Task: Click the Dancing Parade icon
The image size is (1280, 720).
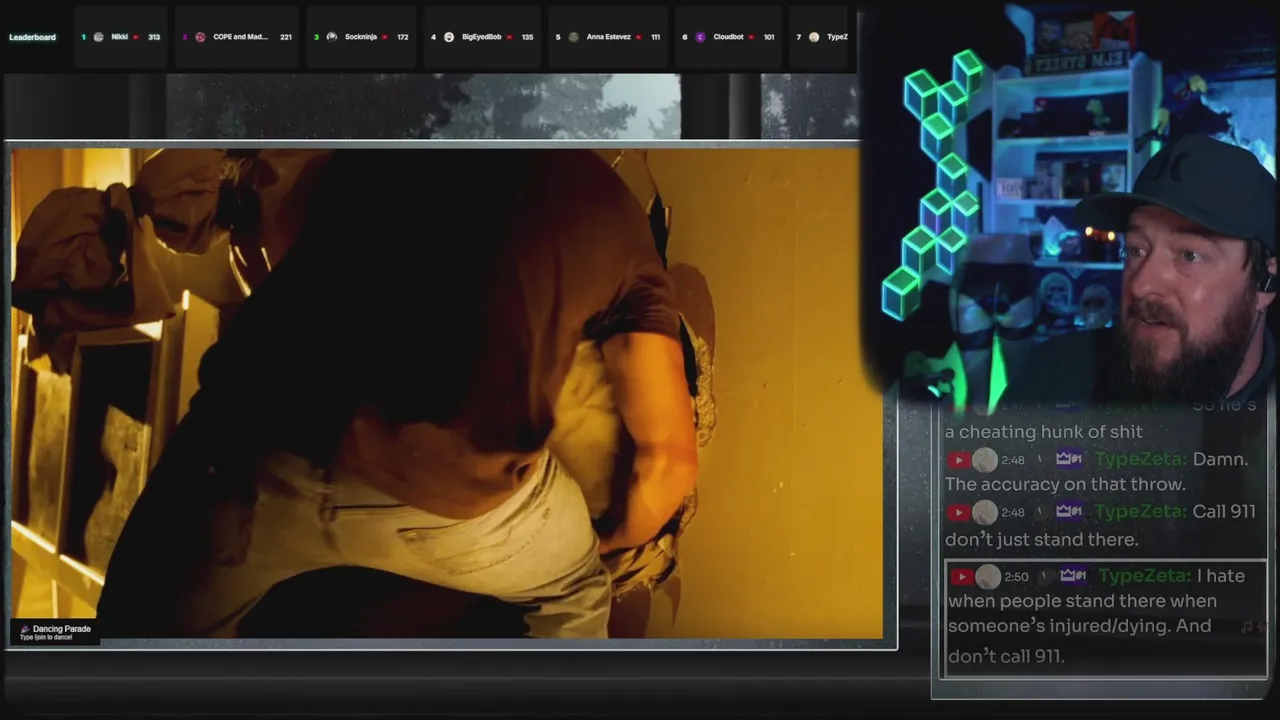Action: point(25,629)
